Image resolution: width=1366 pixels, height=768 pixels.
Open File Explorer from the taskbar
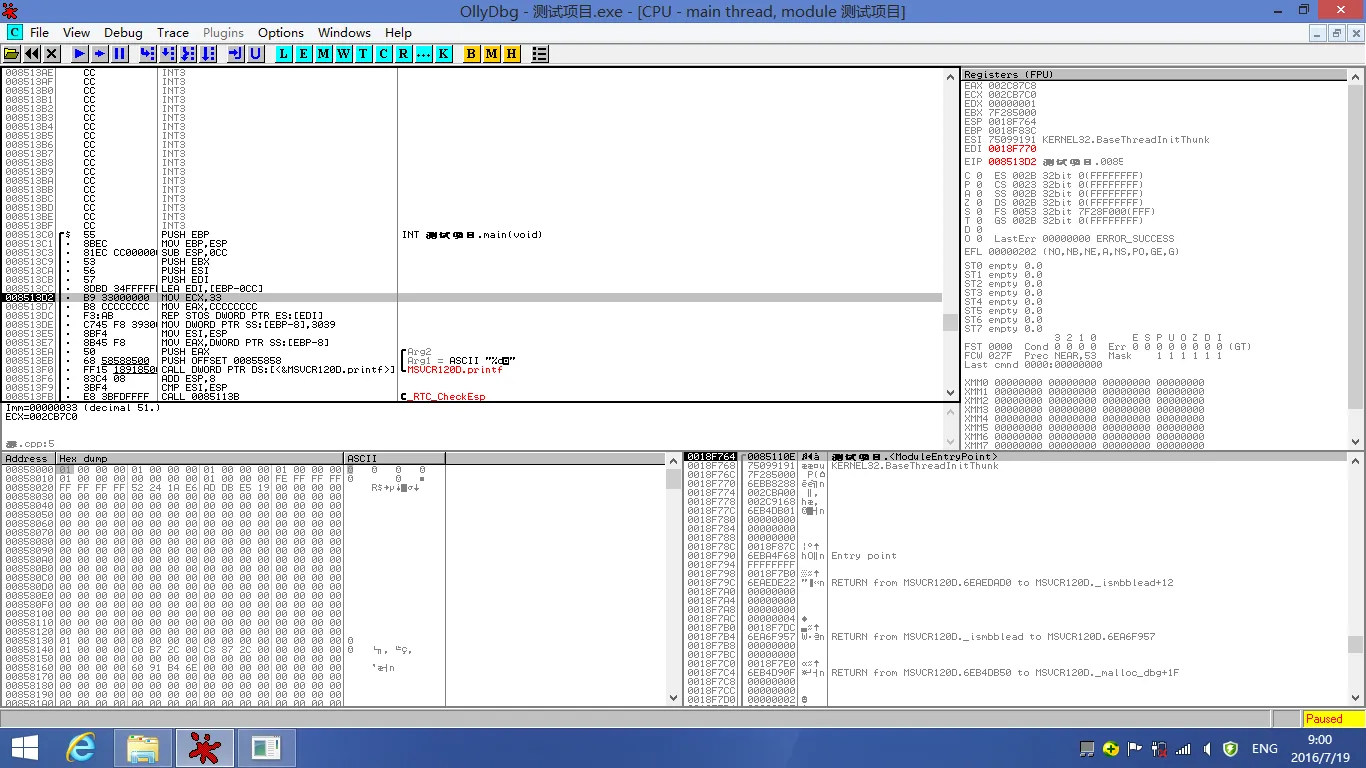(x=143, y=748)
